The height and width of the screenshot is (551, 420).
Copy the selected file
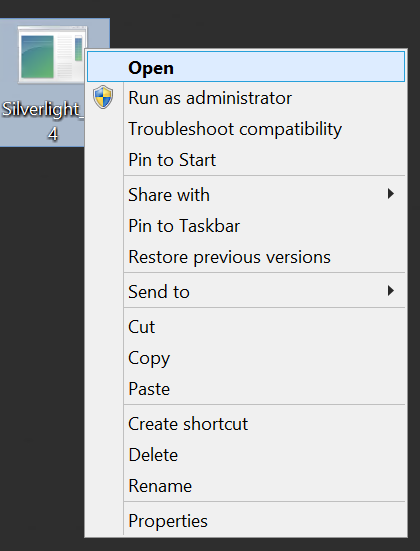point(246,358)
